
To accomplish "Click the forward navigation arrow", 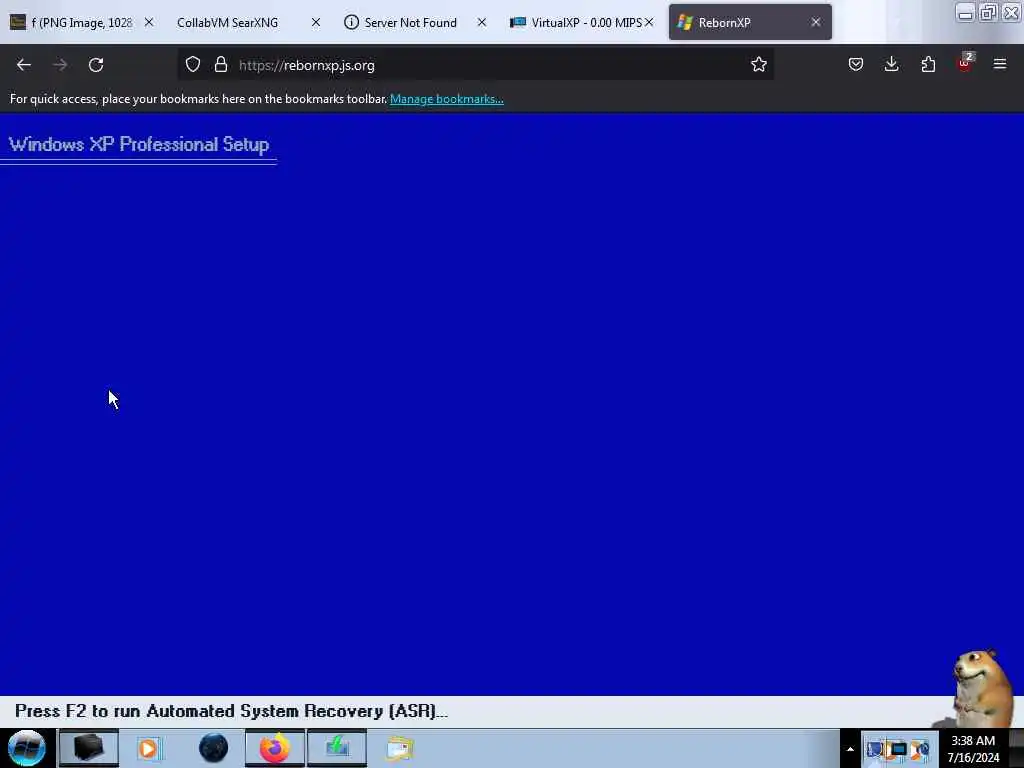I will 60,65.
